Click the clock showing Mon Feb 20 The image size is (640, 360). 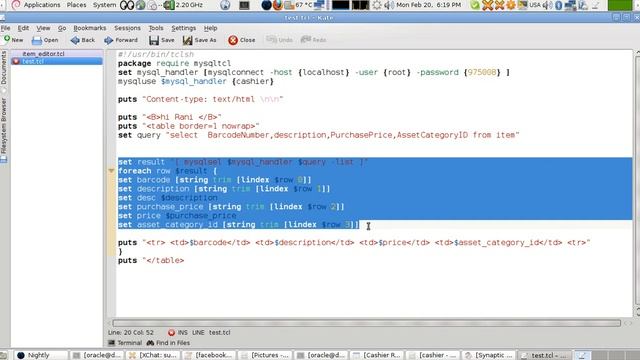[429, 5]
